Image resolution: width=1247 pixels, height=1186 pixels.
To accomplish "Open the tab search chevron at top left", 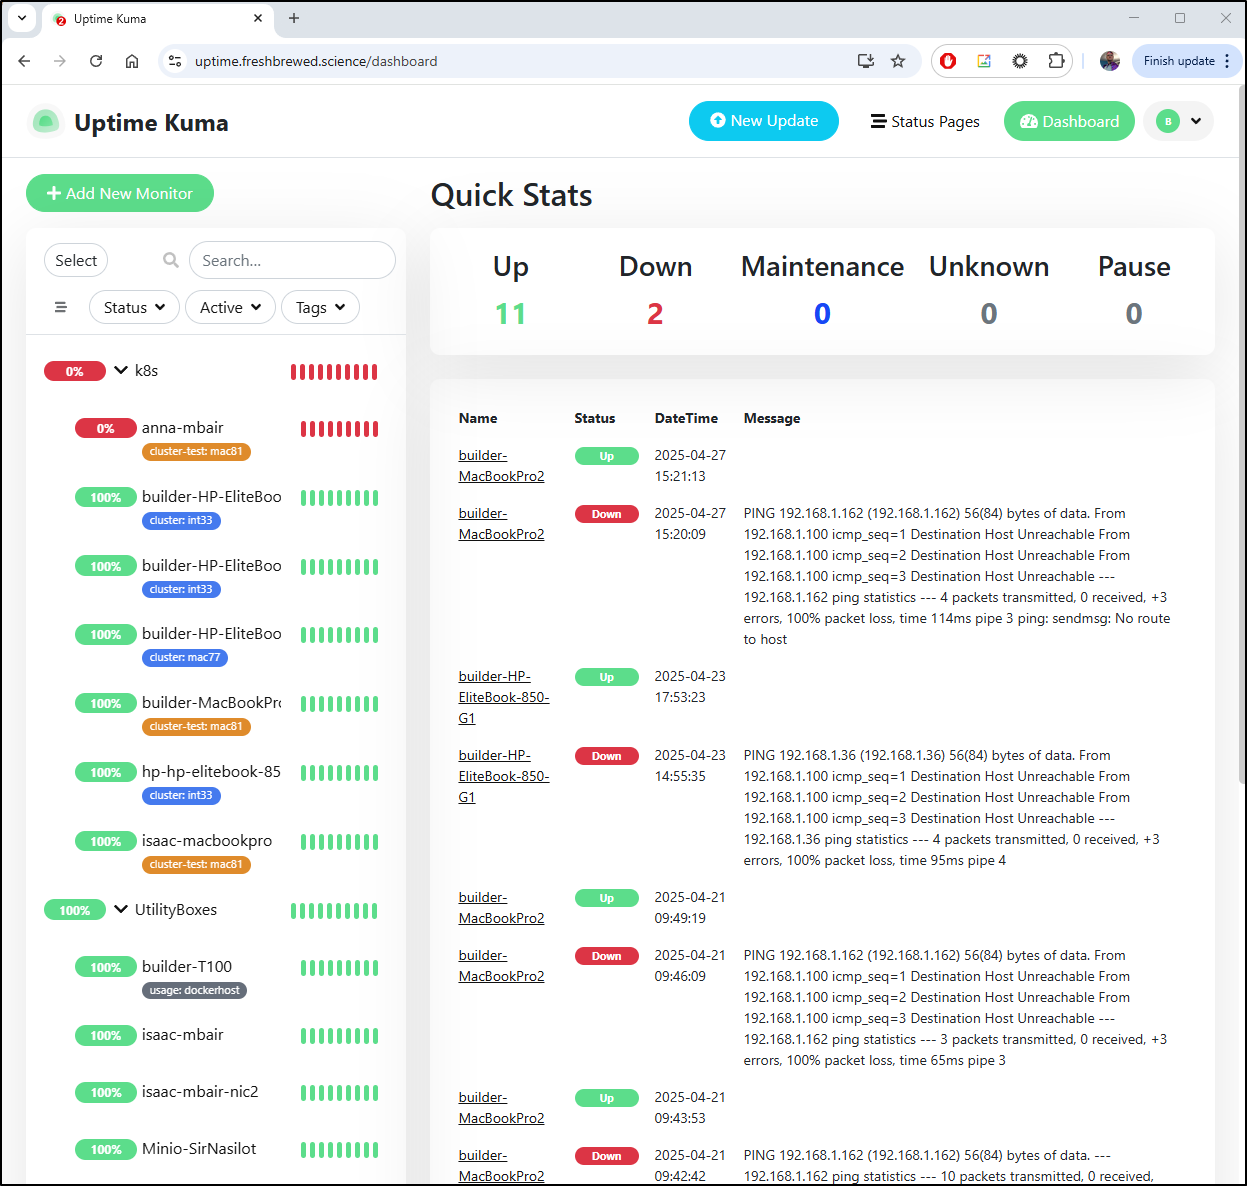I will [x=21, y=18].
